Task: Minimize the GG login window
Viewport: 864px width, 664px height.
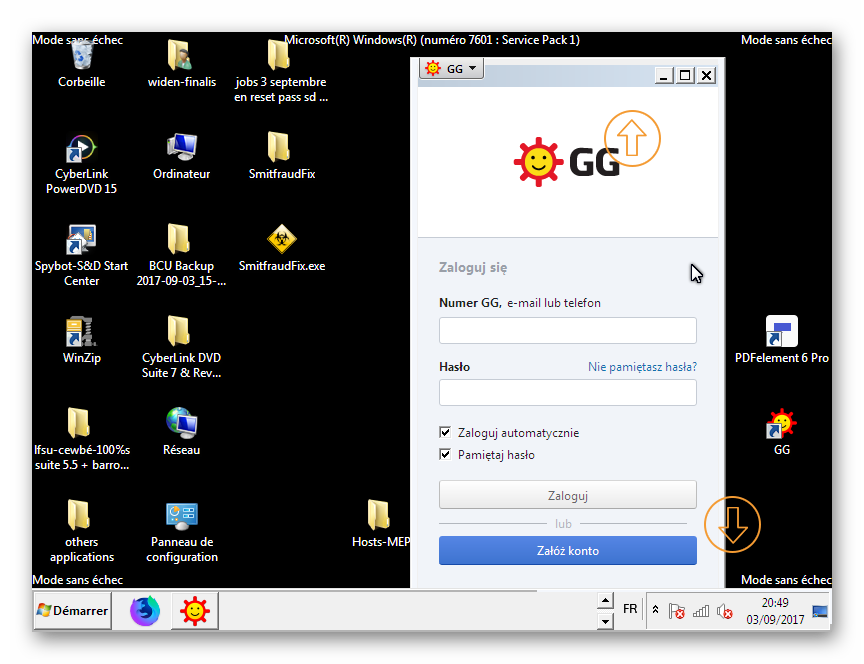Action: [x=664, y=75]
